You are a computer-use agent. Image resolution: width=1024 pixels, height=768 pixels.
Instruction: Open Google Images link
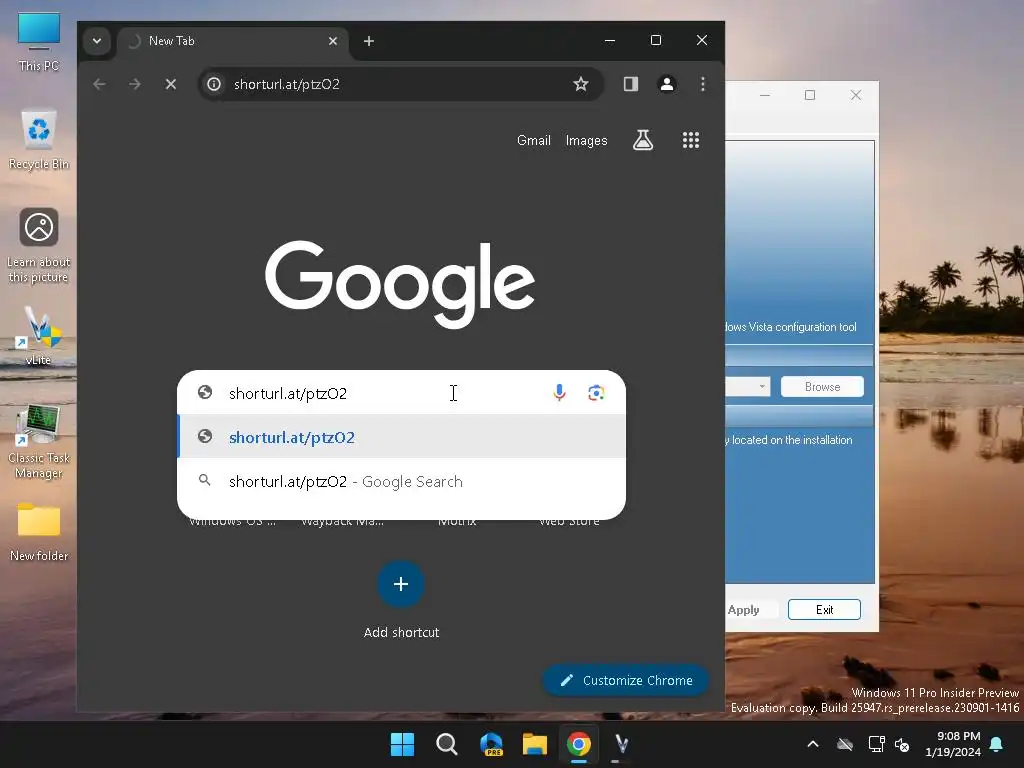[x=586, y=140]
